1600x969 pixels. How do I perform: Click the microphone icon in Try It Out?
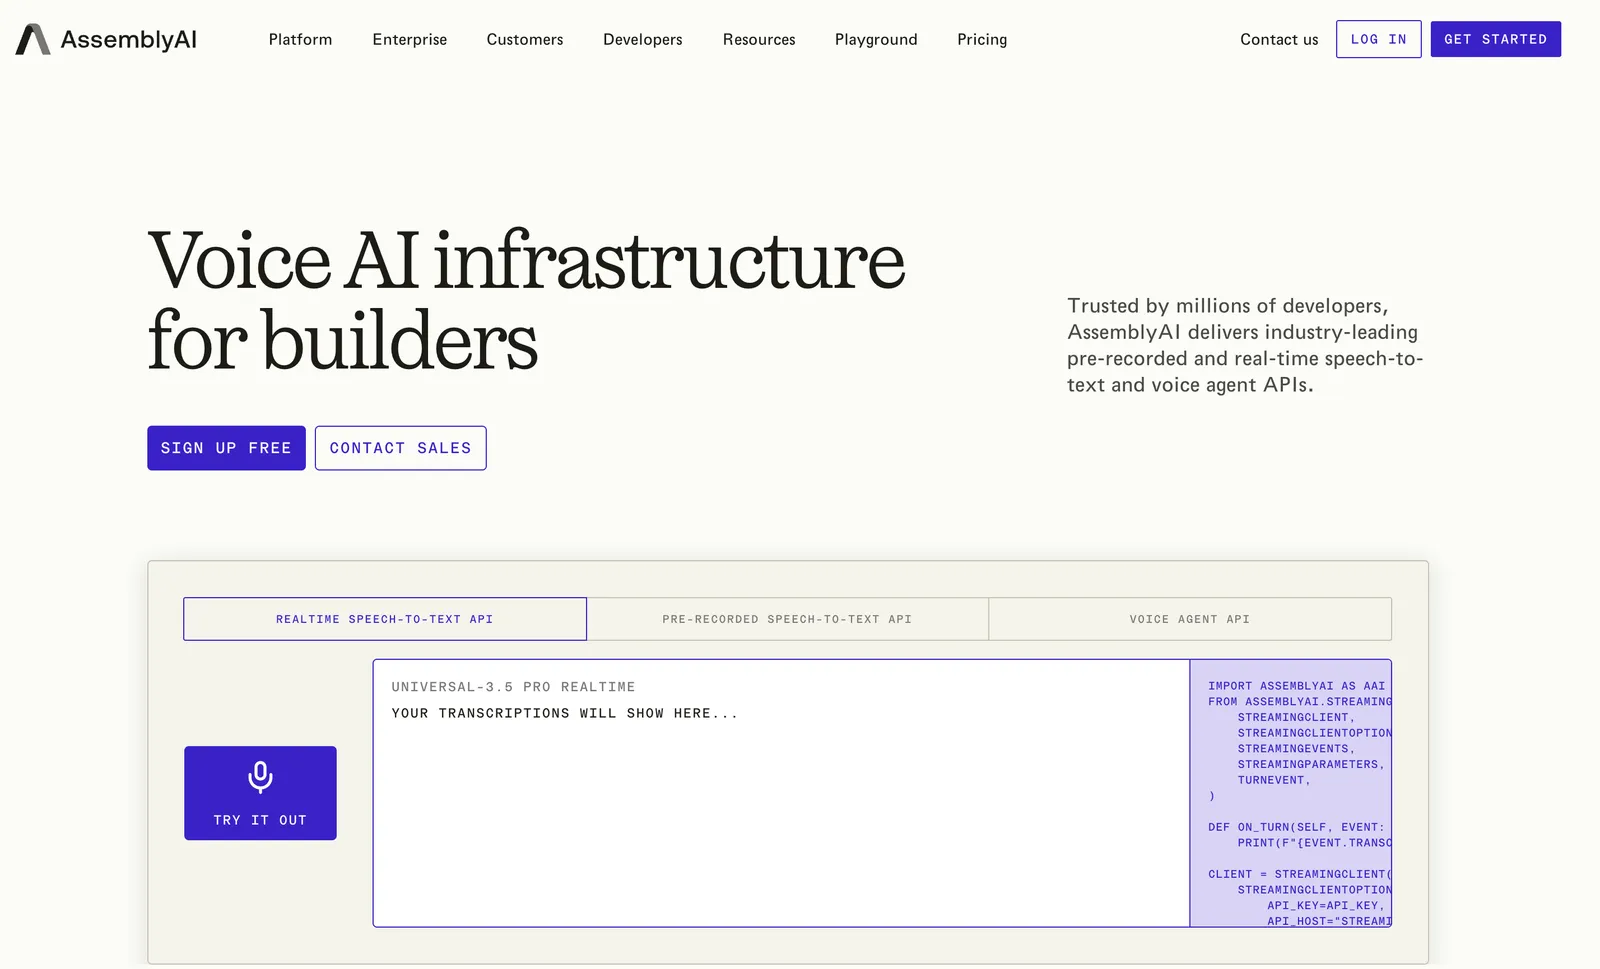pyautogui.click(x=260, y=777)
